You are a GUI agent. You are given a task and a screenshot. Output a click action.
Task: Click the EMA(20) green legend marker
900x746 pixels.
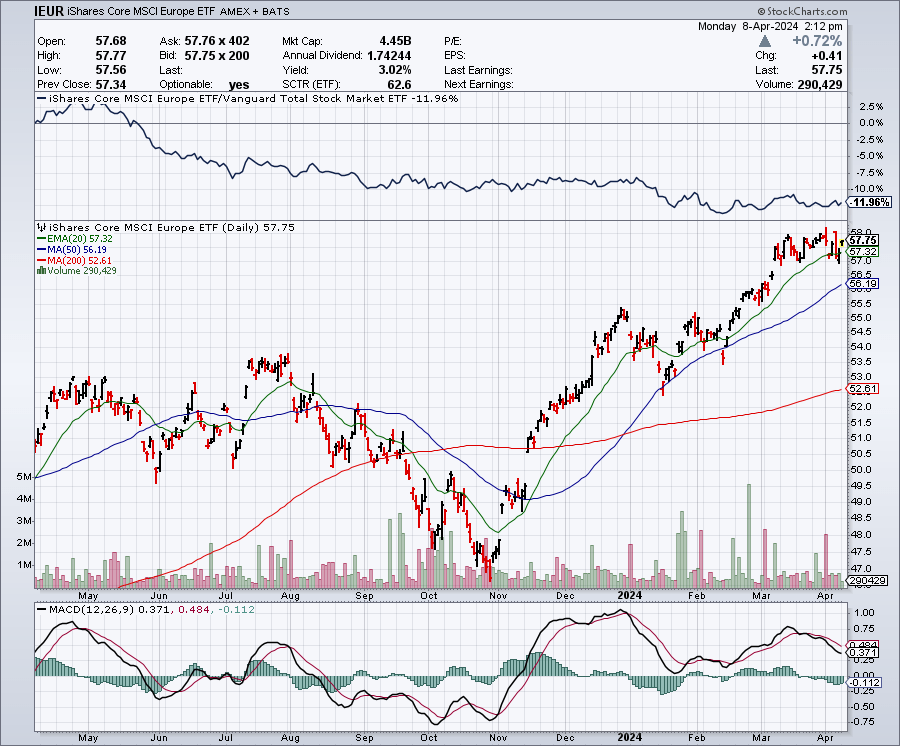40,239
